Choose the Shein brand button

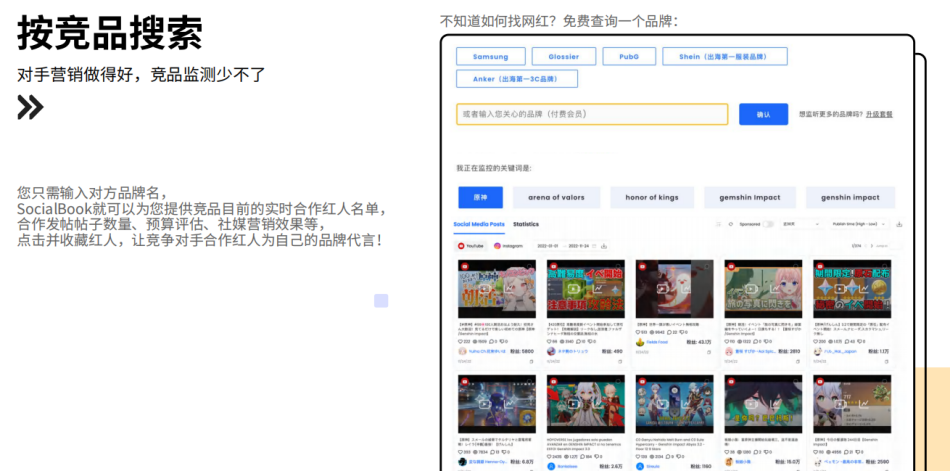click(725, 56)
